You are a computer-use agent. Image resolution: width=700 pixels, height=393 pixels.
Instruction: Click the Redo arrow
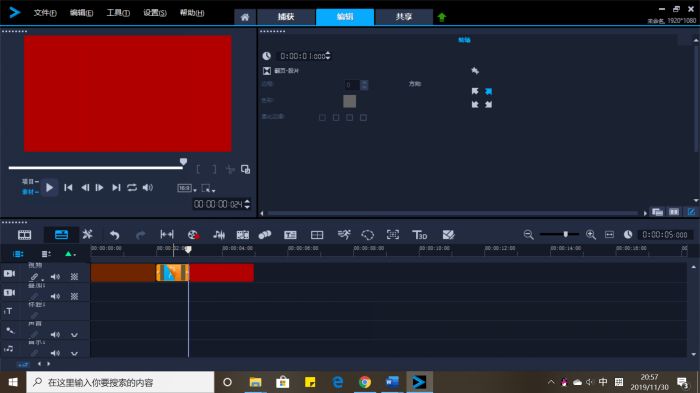tap(141, 235)
